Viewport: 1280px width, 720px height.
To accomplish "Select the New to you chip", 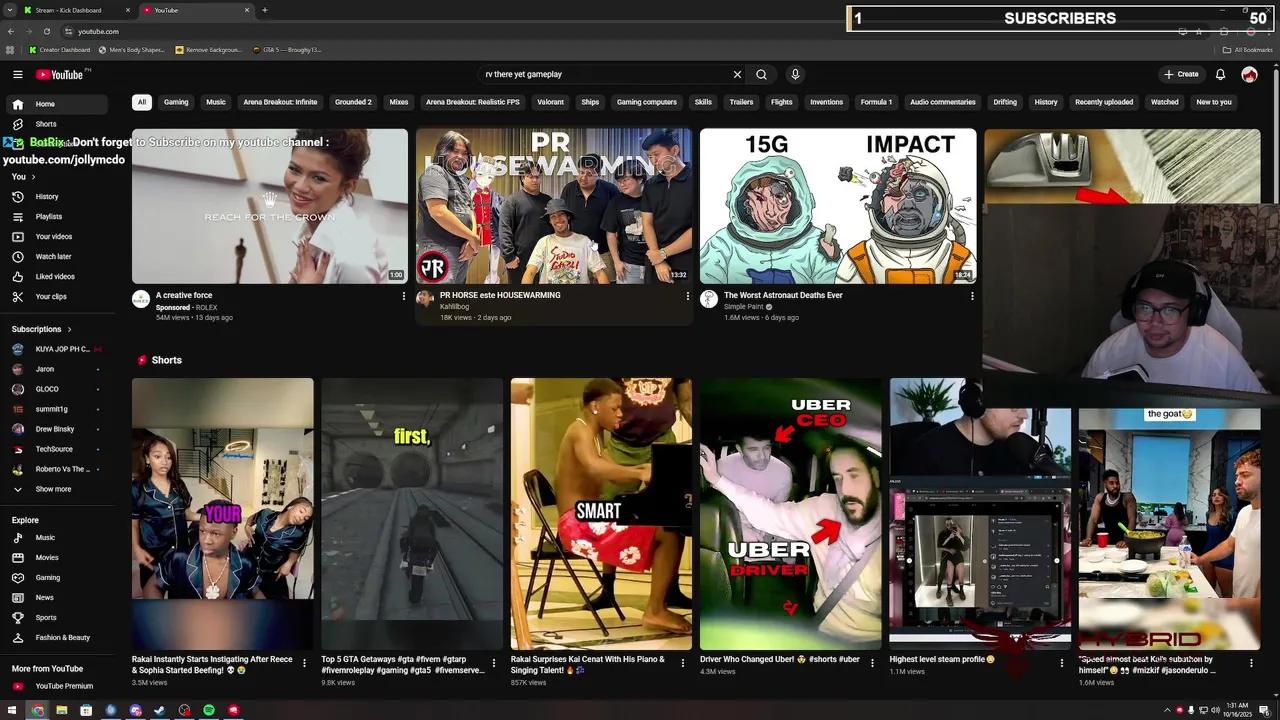I will point(1214,102).
